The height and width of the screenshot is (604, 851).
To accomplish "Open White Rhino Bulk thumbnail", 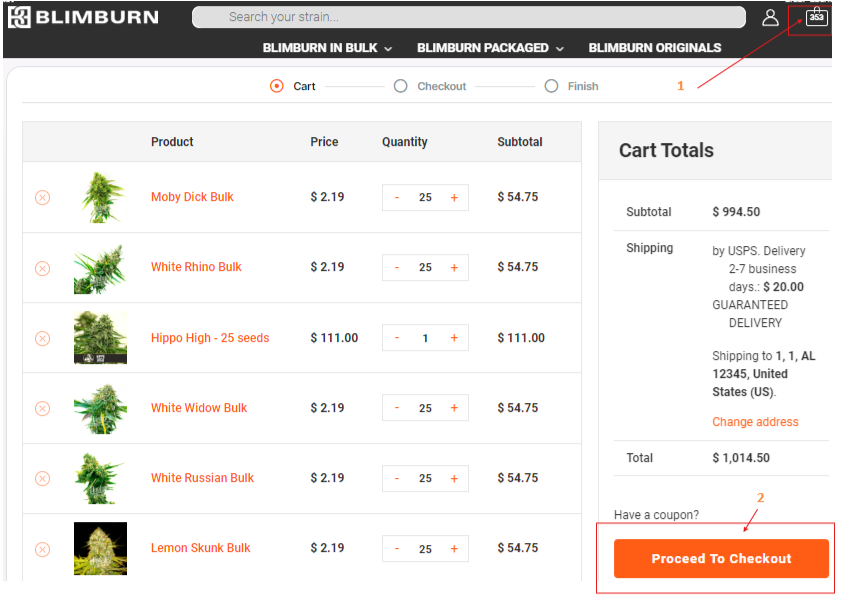I will click(100, 268).
